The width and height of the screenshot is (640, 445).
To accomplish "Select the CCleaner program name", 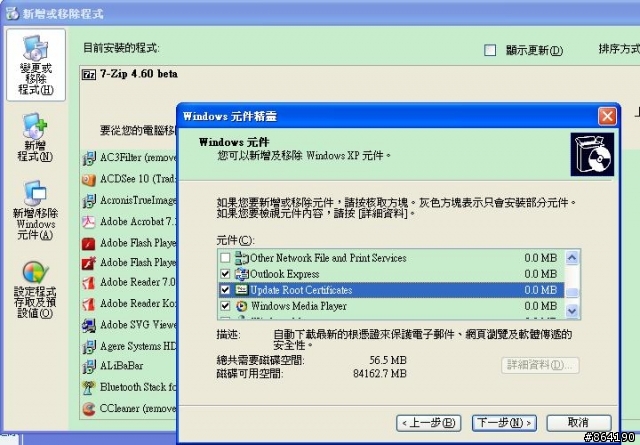I will coord(138,409).
